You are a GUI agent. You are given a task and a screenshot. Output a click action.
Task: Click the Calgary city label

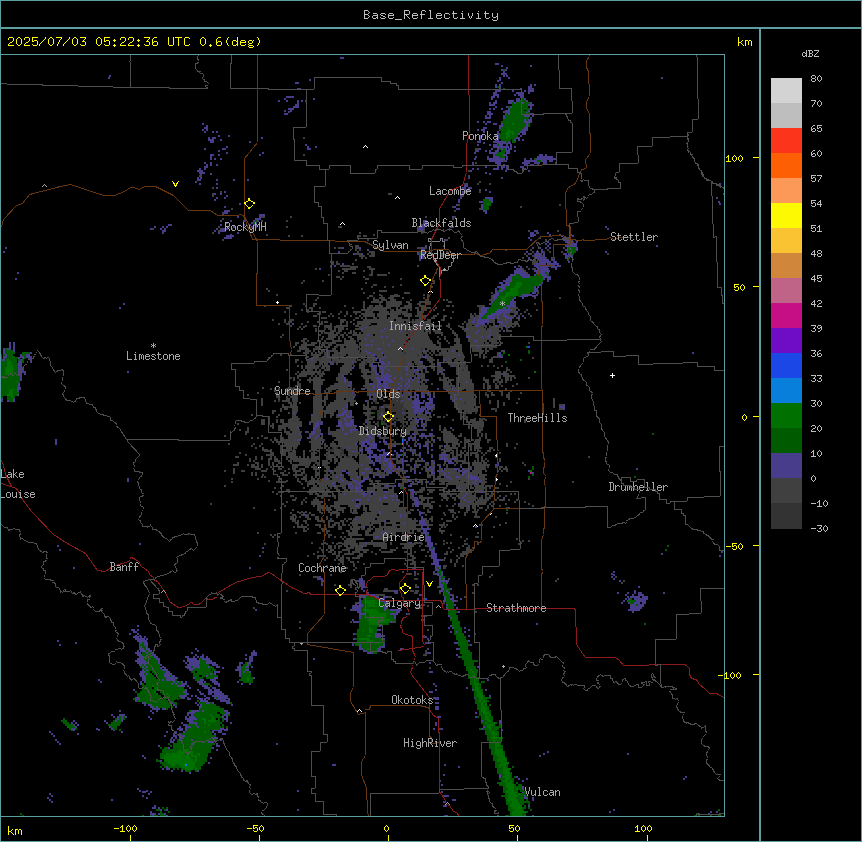(399, 603)
